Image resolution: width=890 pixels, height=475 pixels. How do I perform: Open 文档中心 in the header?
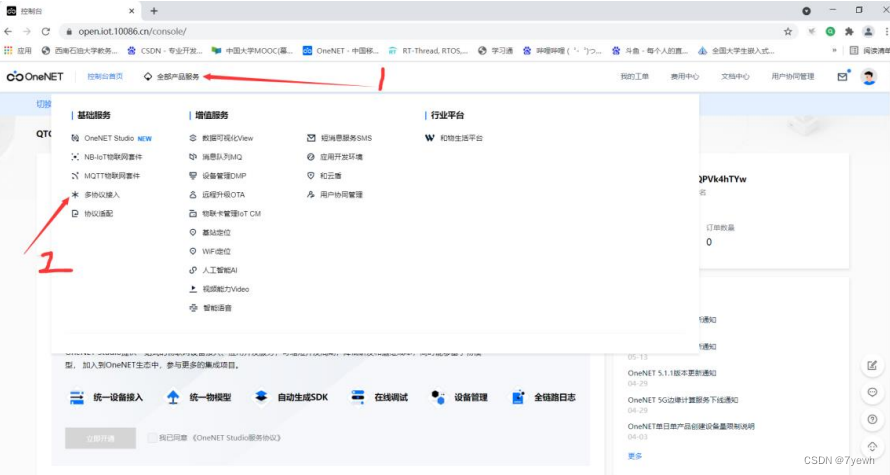point(735,77)
